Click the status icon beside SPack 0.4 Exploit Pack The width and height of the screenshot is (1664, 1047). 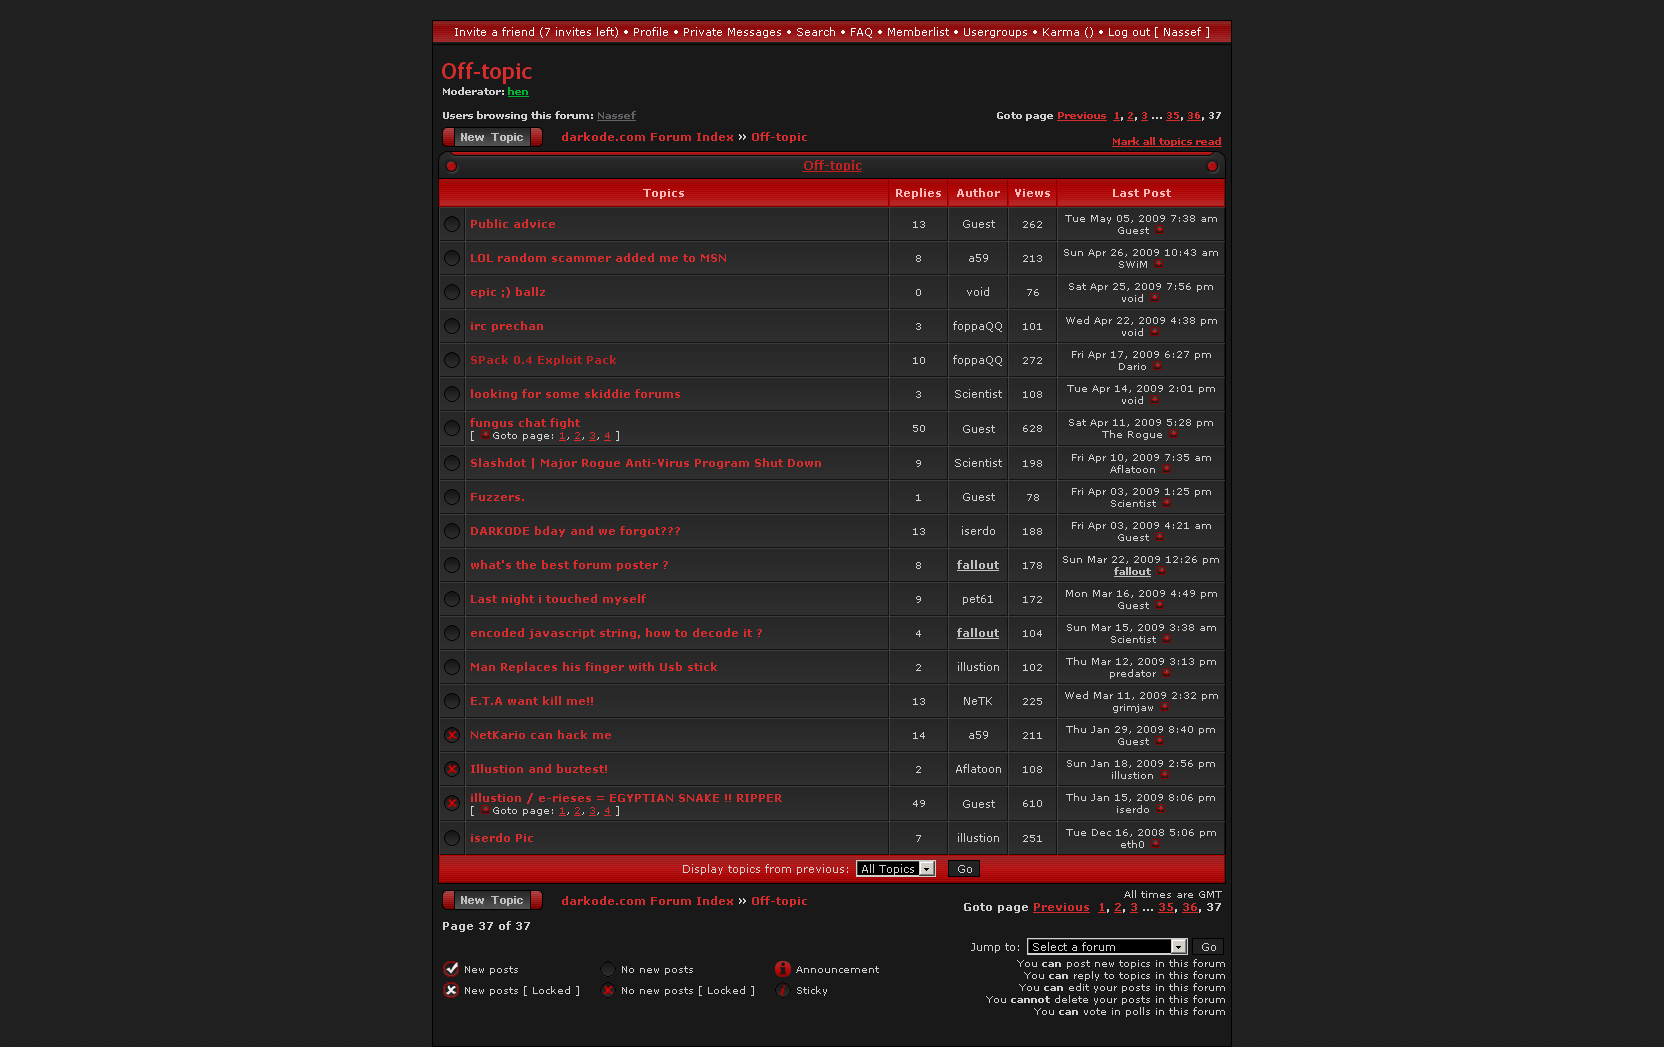(x=452, y=361)
